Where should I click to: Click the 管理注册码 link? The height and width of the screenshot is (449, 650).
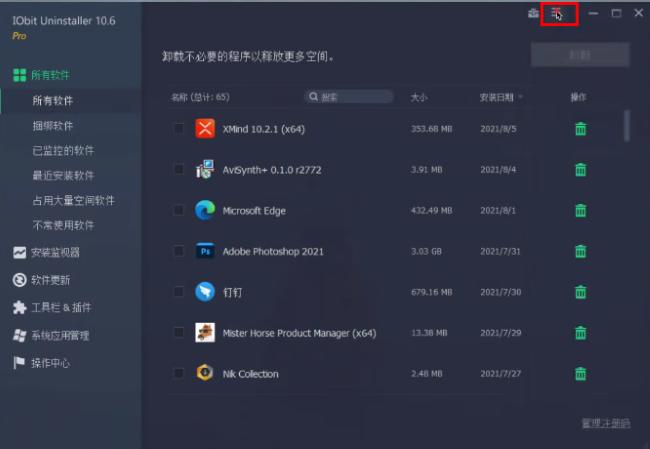click(605, 424)
